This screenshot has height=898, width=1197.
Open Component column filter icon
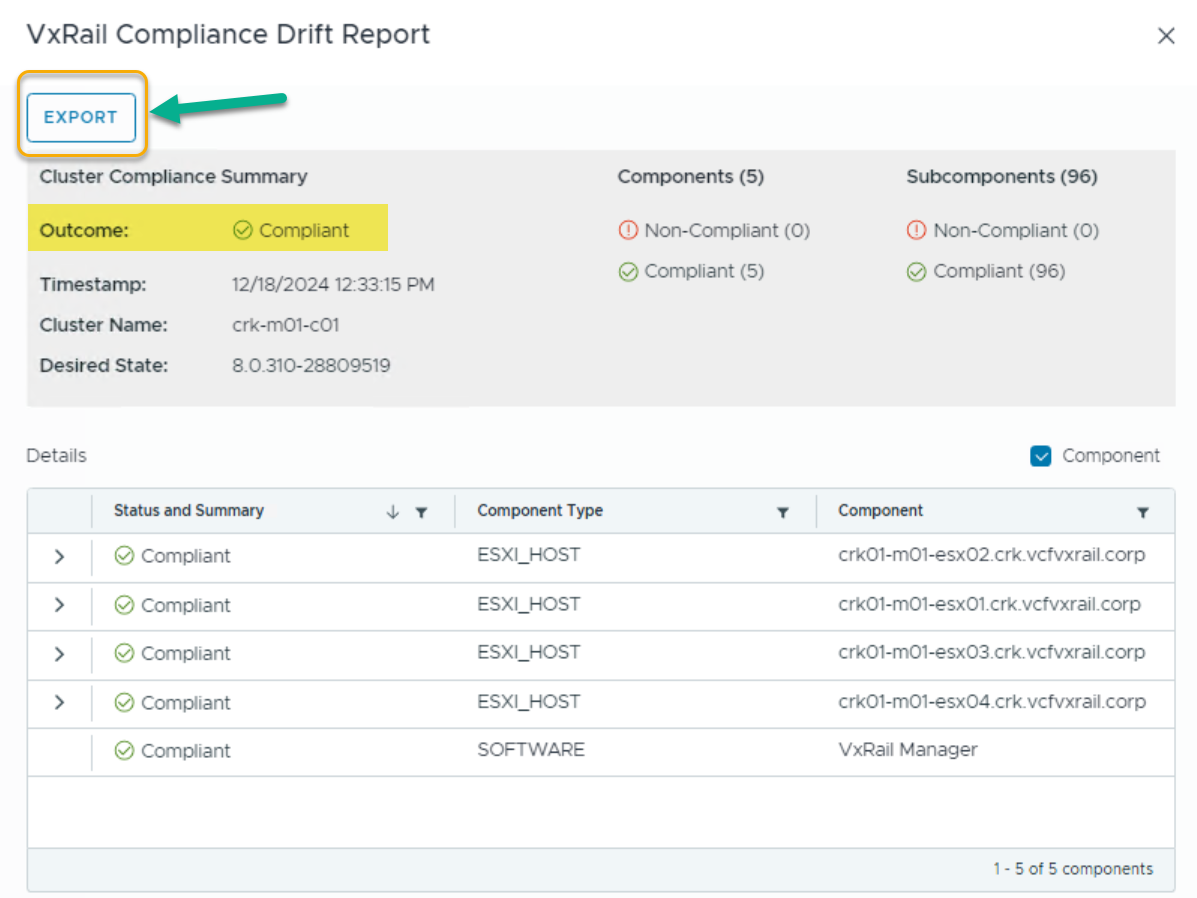coord(1142,512)
